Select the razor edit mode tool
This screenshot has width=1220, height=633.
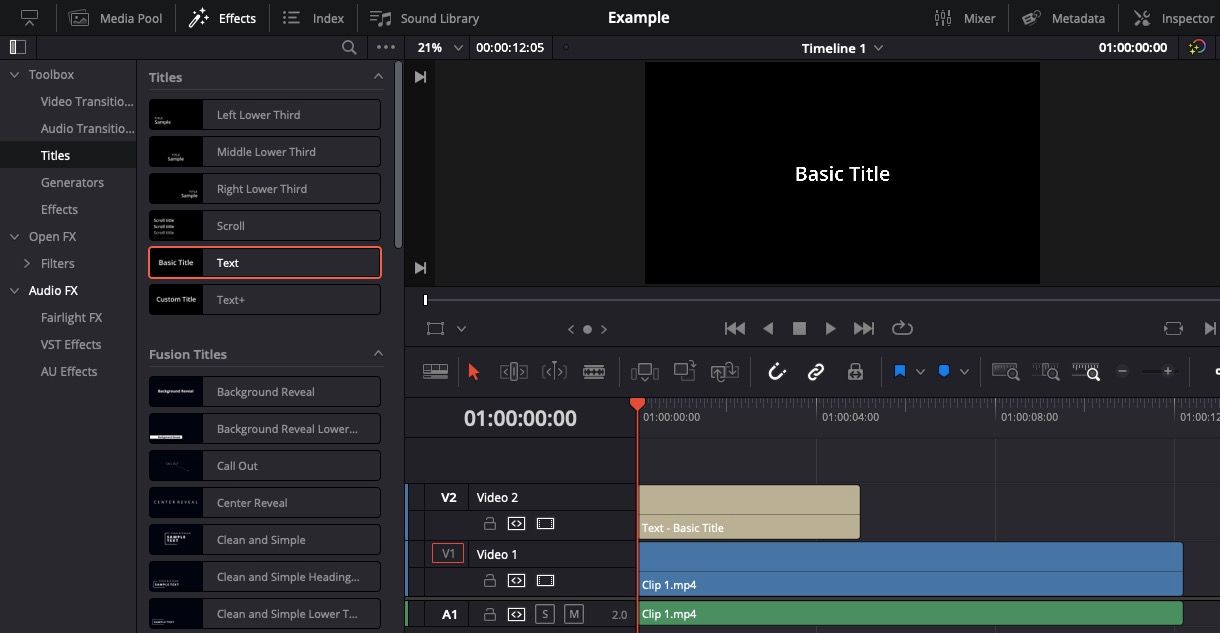594,371
